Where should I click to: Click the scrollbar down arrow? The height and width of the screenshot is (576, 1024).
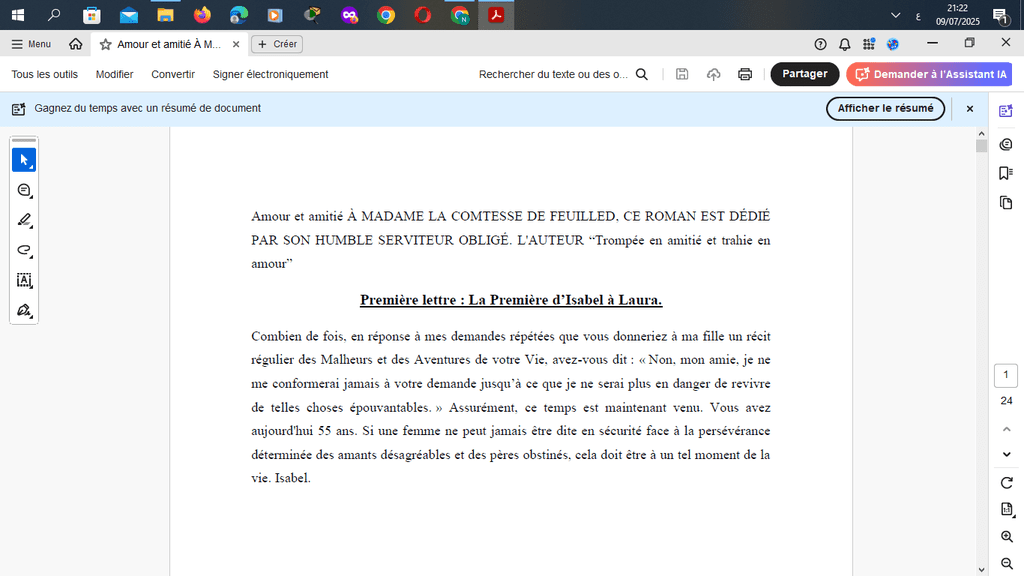pos(981,570)
